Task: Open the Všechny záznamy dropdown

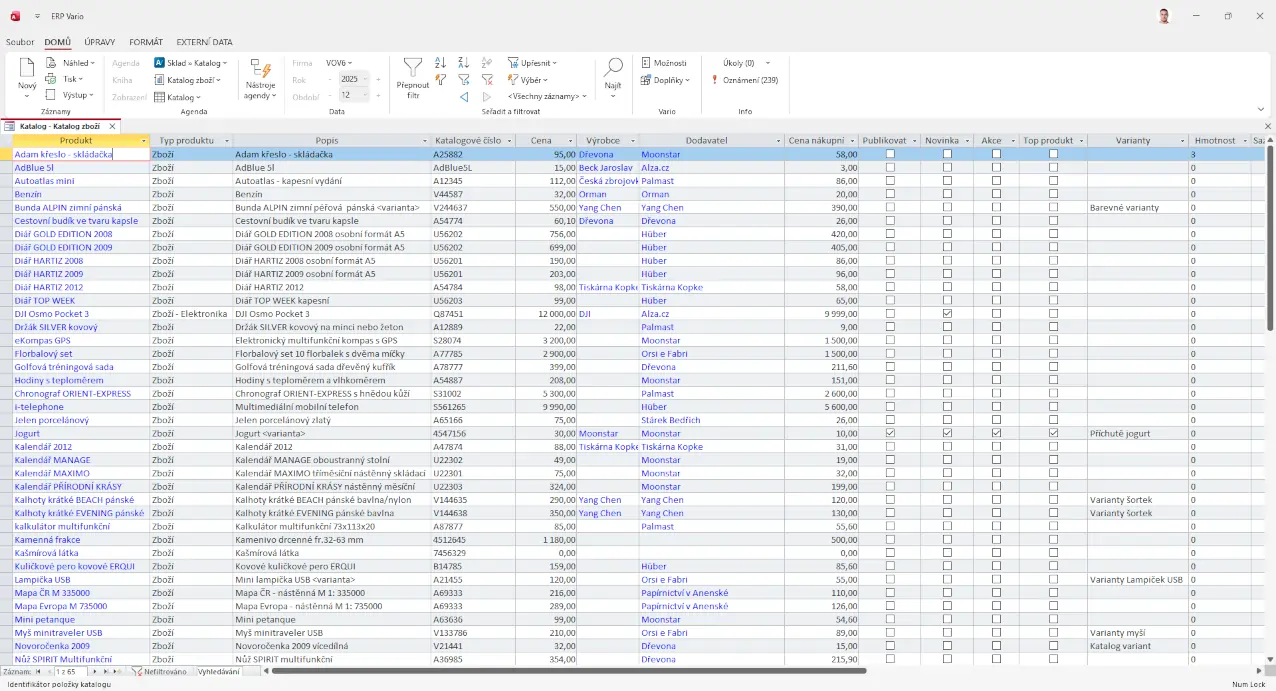Action: [x=546, y=97]
